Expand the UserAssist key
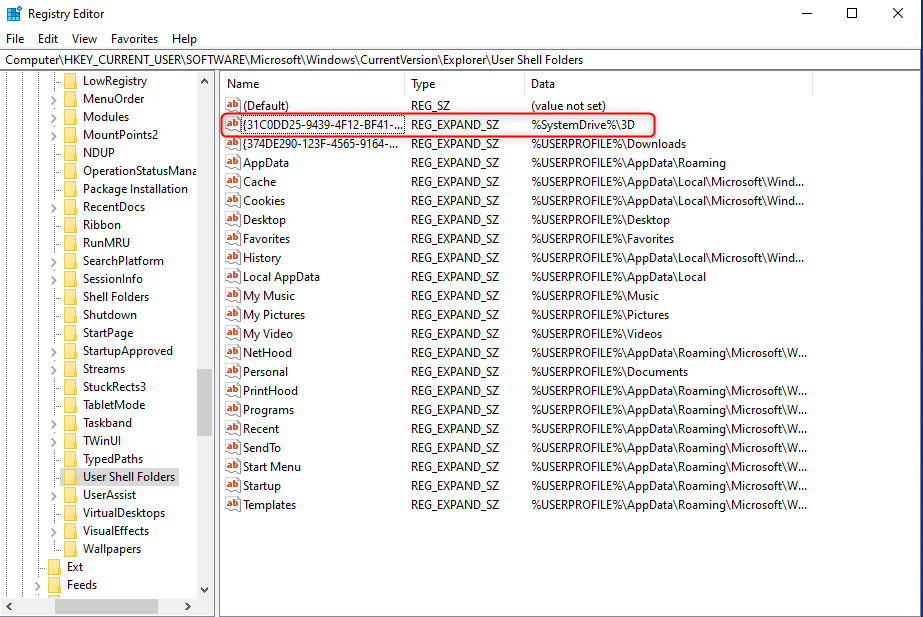The image size is (923, 617). tap(54, 496)
